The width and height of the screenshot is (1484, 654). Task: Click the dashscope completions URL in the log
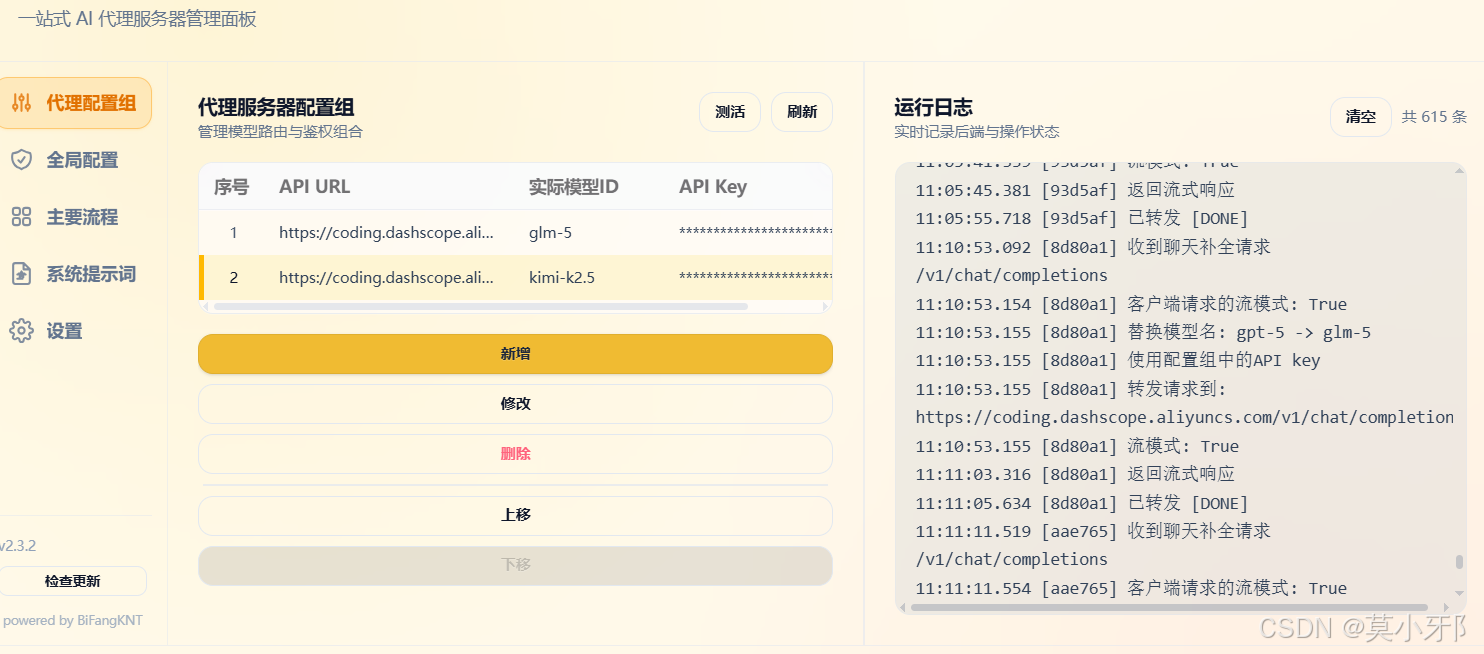1185,418
